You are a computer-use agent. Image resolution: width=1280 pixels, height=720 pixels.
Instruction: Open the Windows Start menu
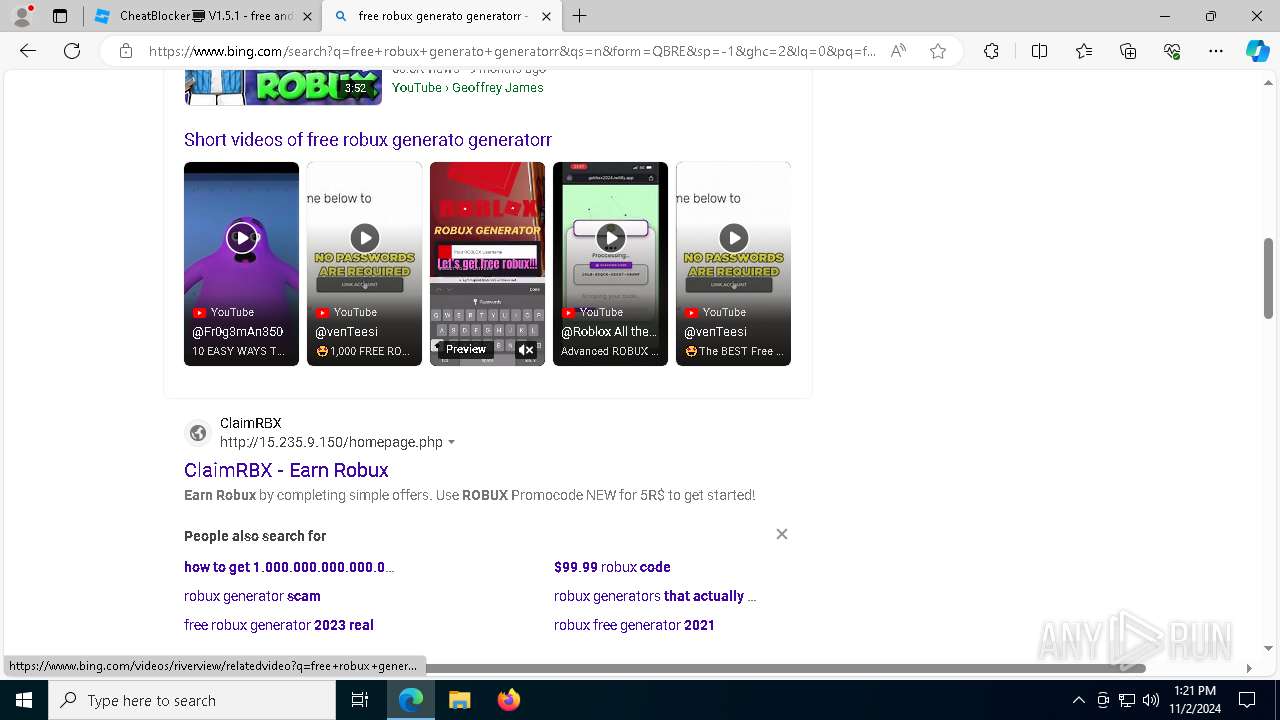click(x=24, y=700)
